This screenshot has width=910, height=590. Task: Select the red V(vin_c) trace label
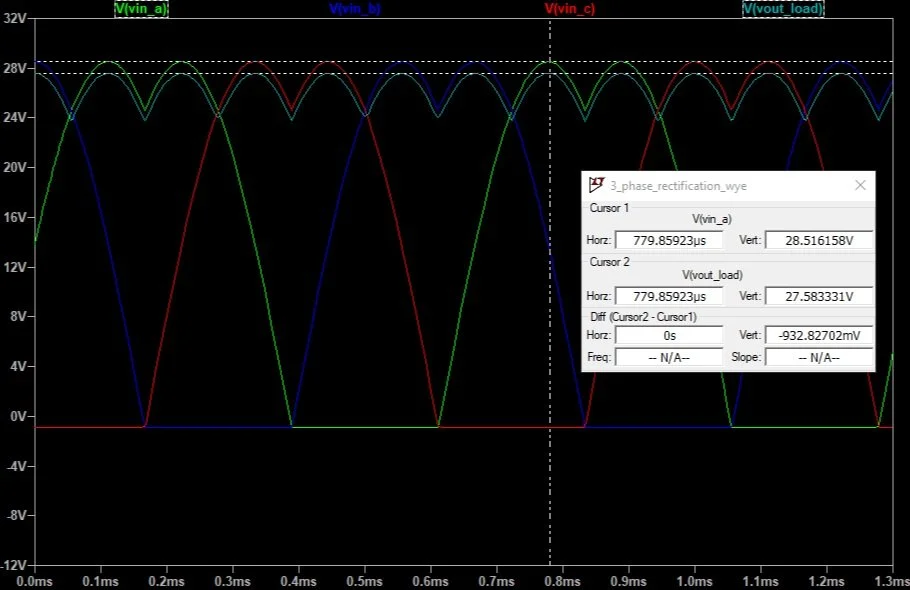point(569,10)
